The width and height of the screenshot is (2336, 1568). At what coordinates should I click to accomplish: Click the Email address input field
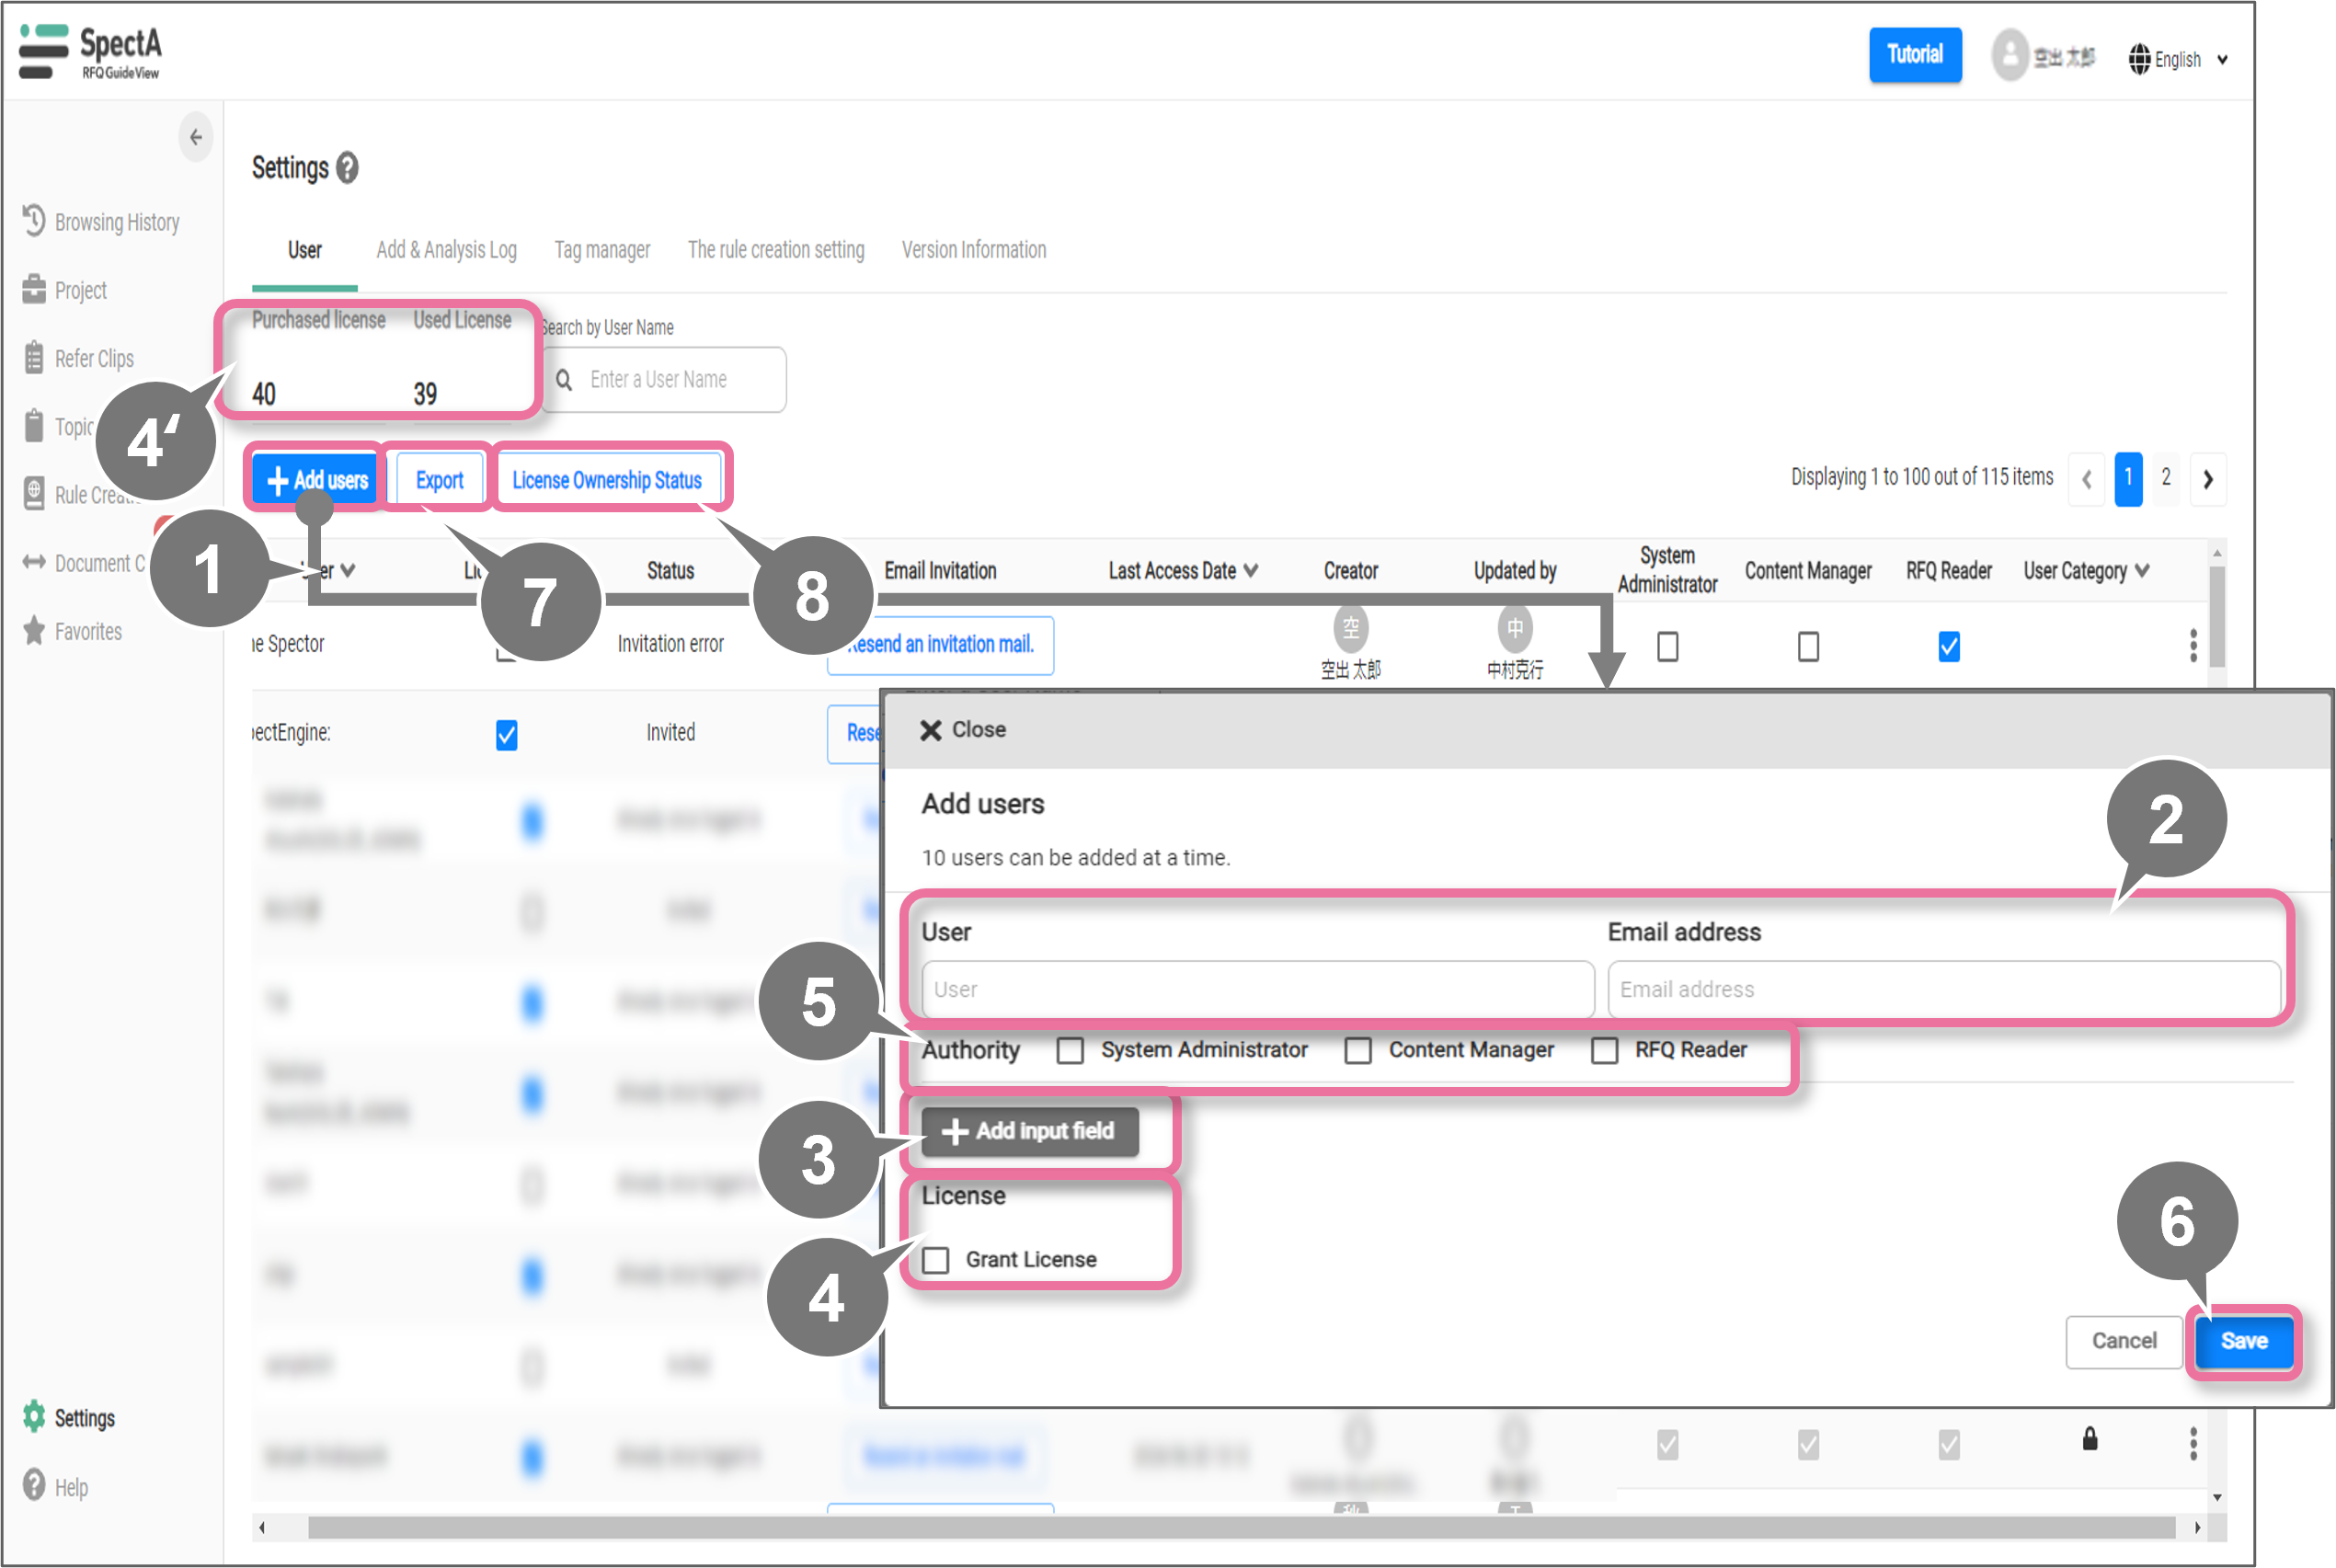[x=1942, y=989]
